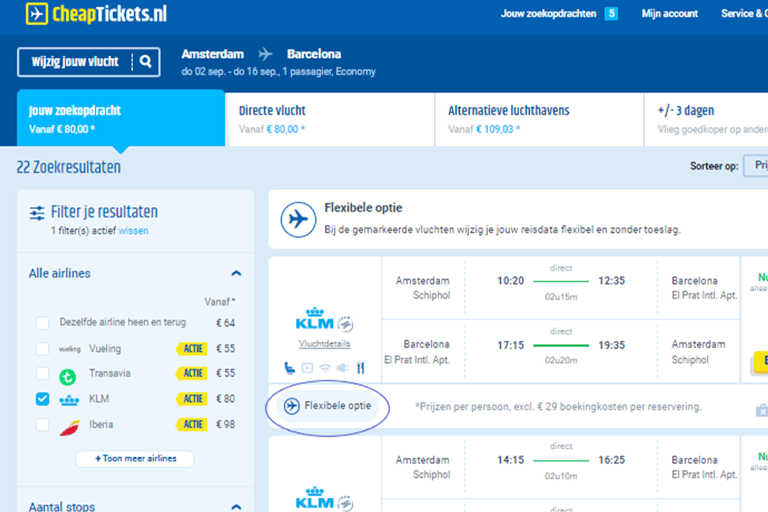Open the Sorteer op dropdown
This screenshot has width=768, height=512.
point(756,166)
